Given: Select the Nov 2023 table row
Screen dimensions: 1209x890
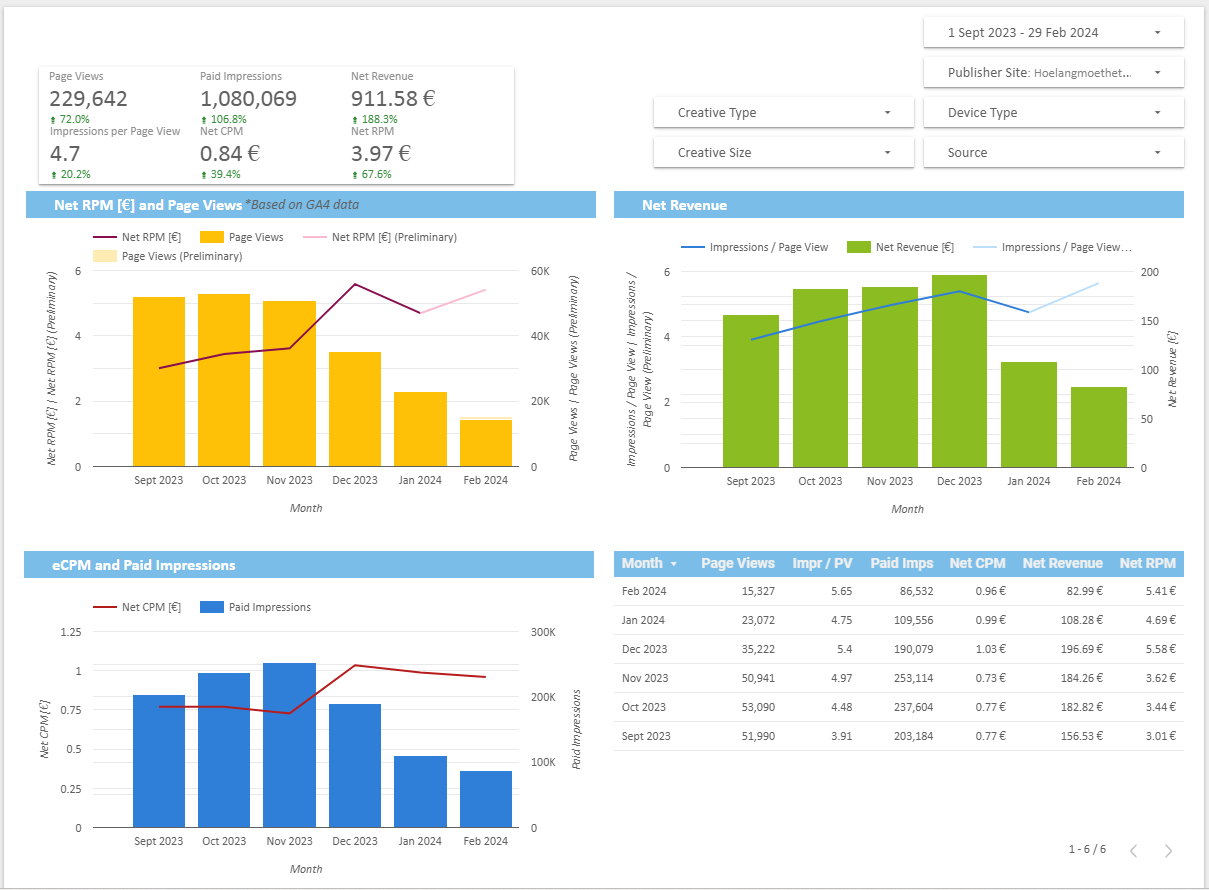Looking at the screenshot, I should [x=899, y=678].
